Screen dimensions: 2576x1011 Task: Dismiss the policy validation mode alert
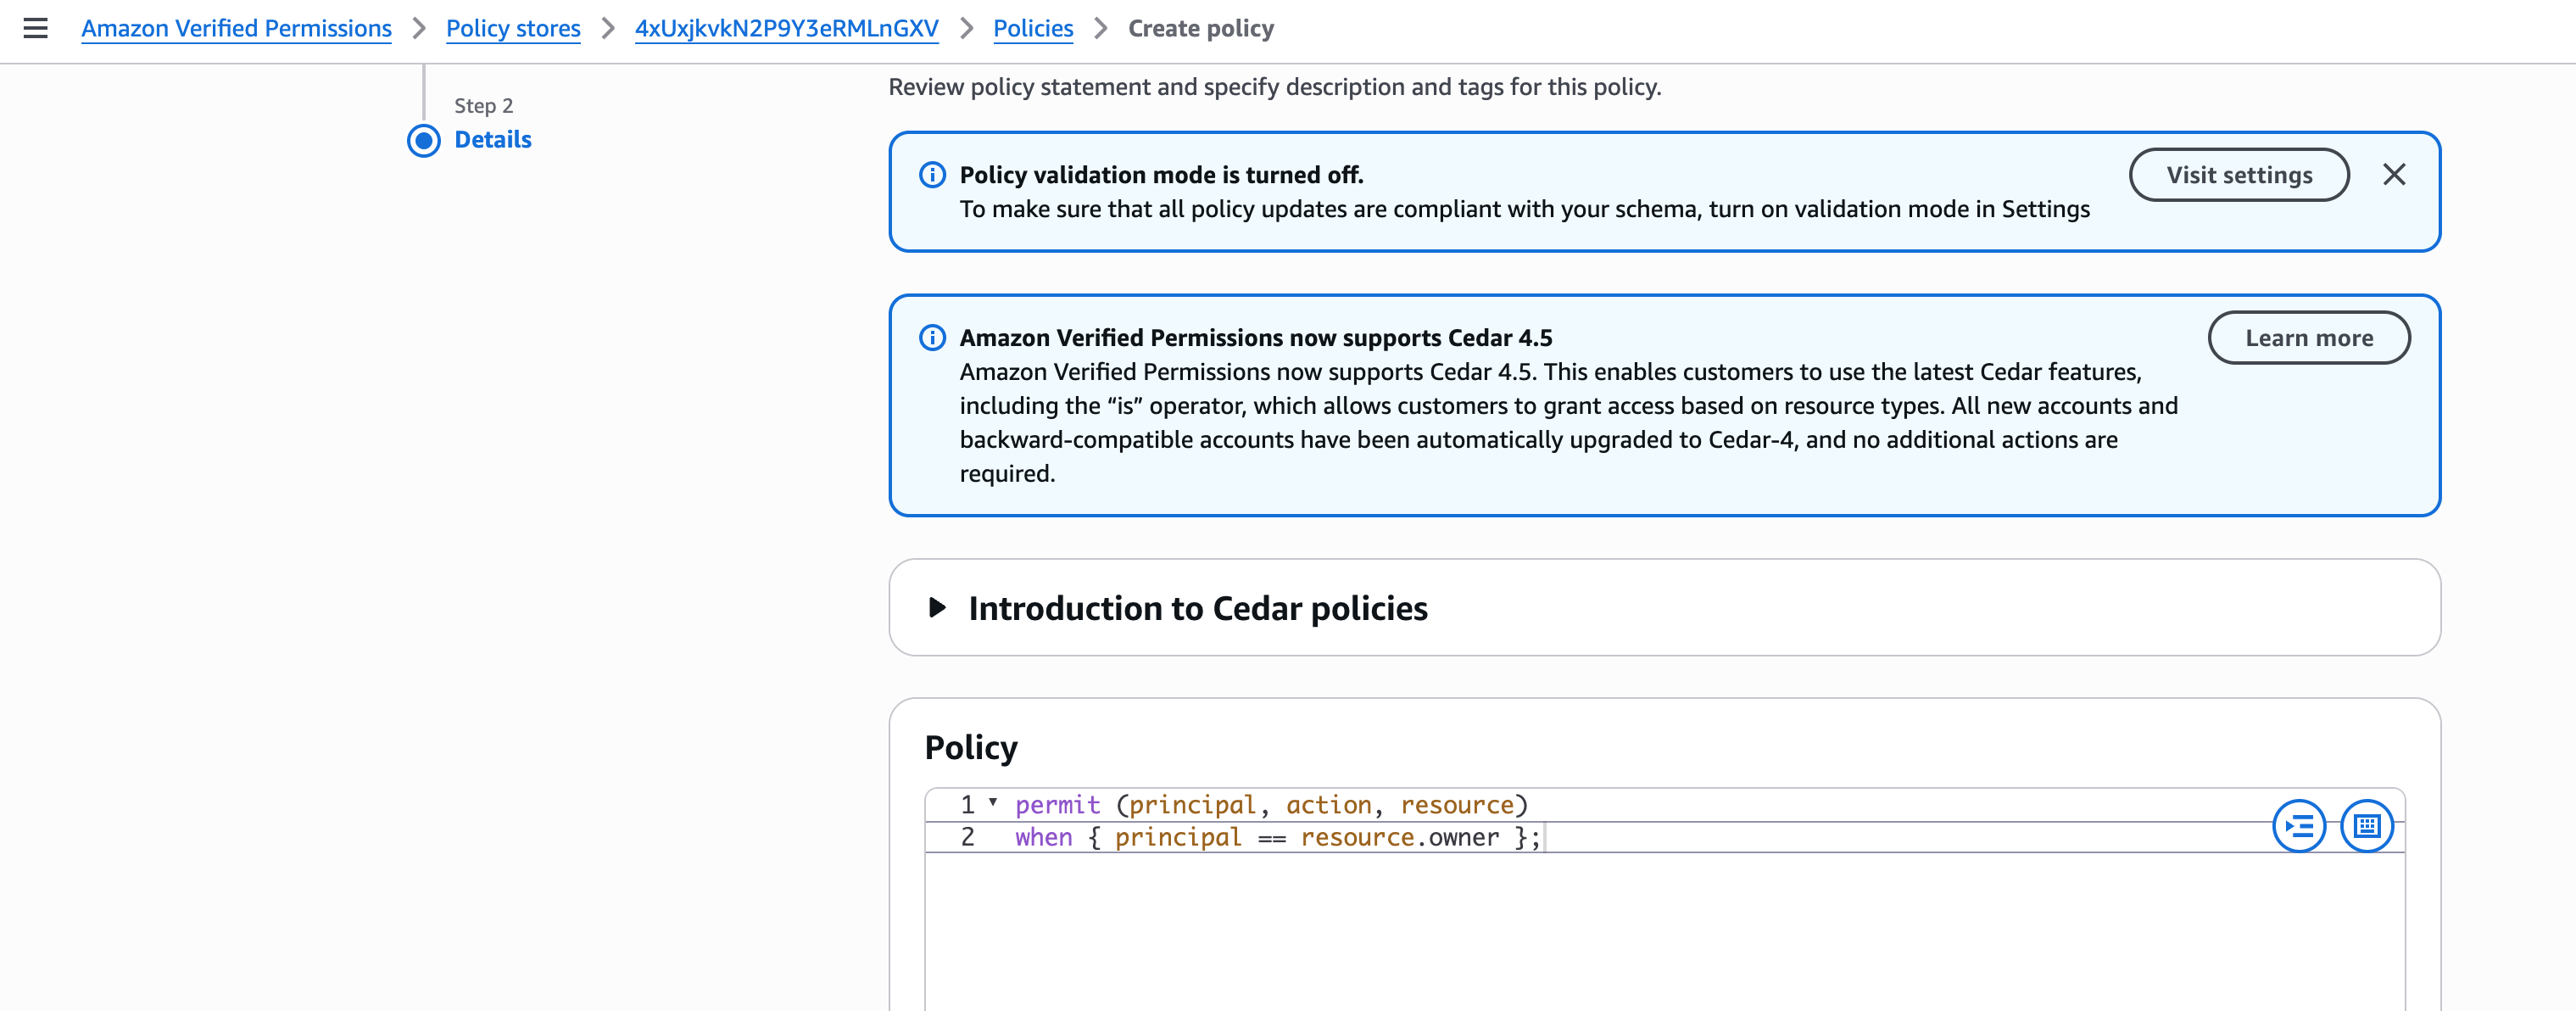click(2393, 175)
